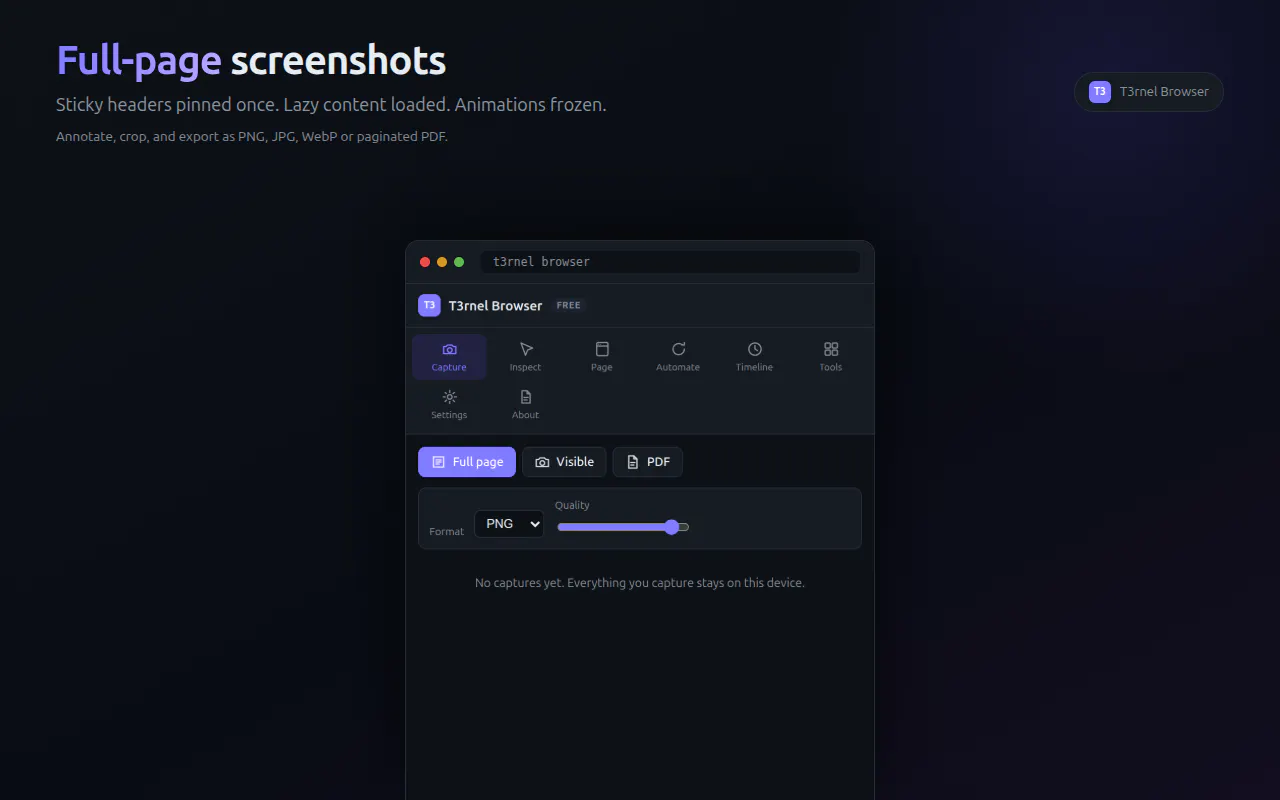
Task: Click the FREE plan badge
Action: pyautogui.click(x=568, y=305)
